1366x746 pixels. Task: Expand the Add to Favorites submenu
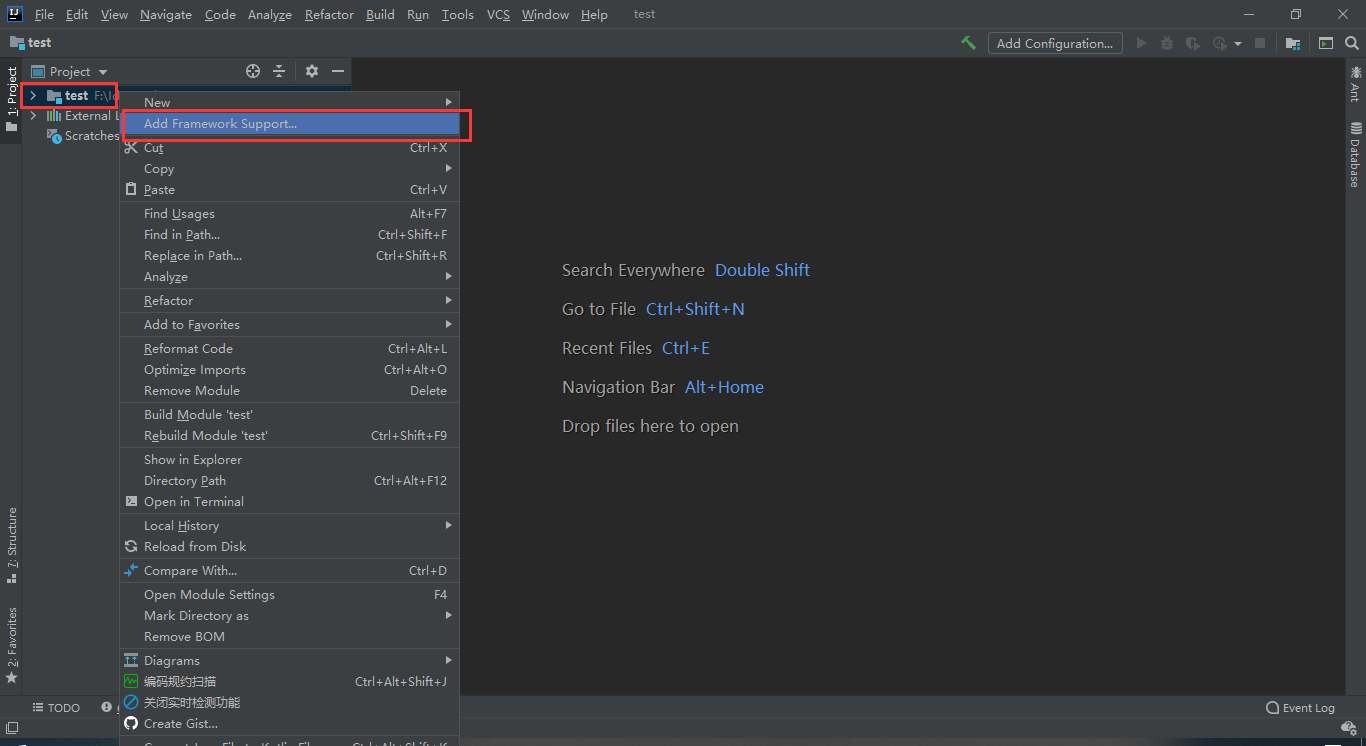[289, 324]
